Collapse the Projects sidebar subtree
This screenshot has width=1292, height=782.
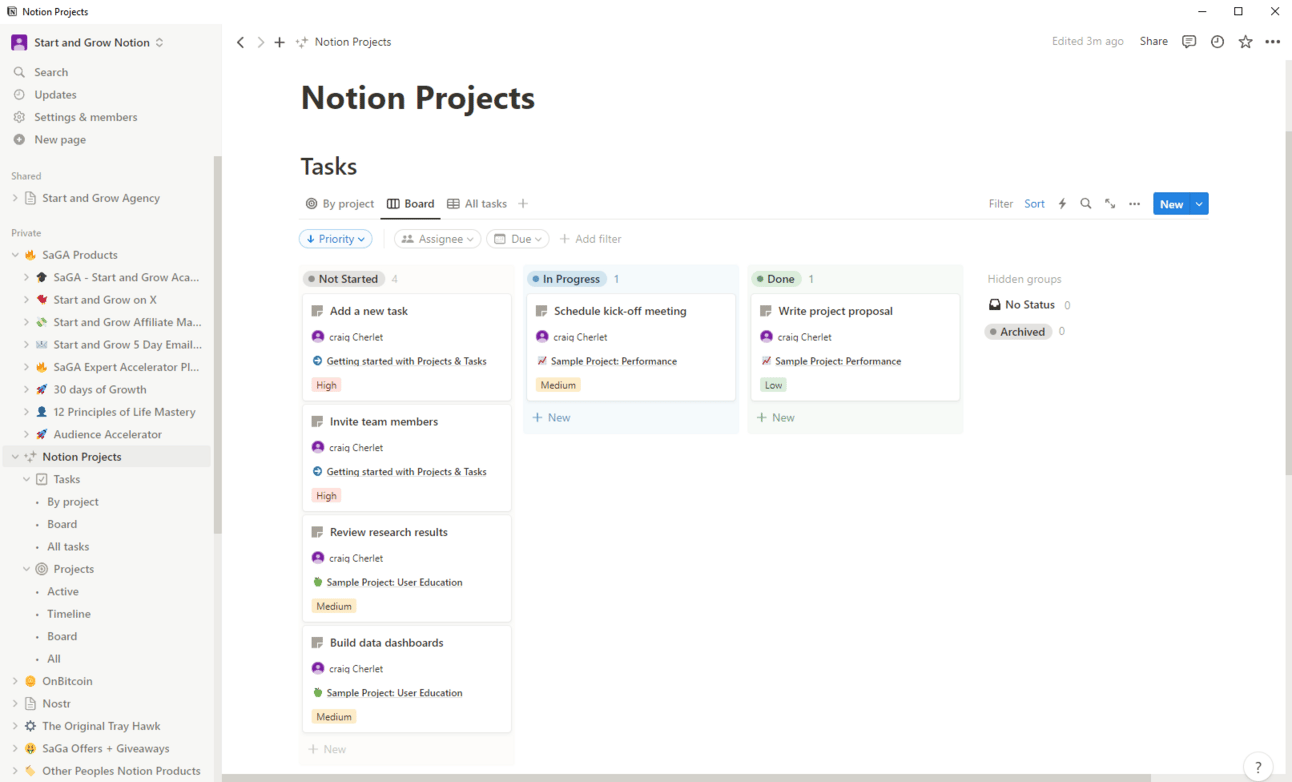click(27, 569)
